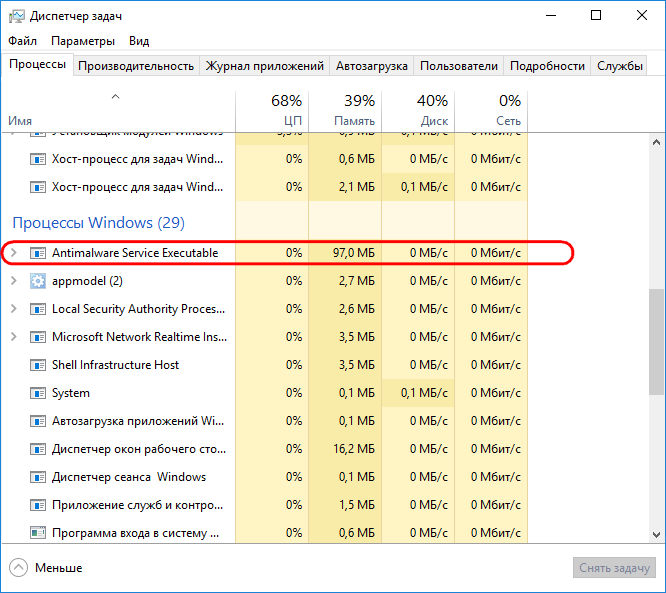Switch to the Процессы tab
The image size is (666, 593).
[x=37, y=65]
